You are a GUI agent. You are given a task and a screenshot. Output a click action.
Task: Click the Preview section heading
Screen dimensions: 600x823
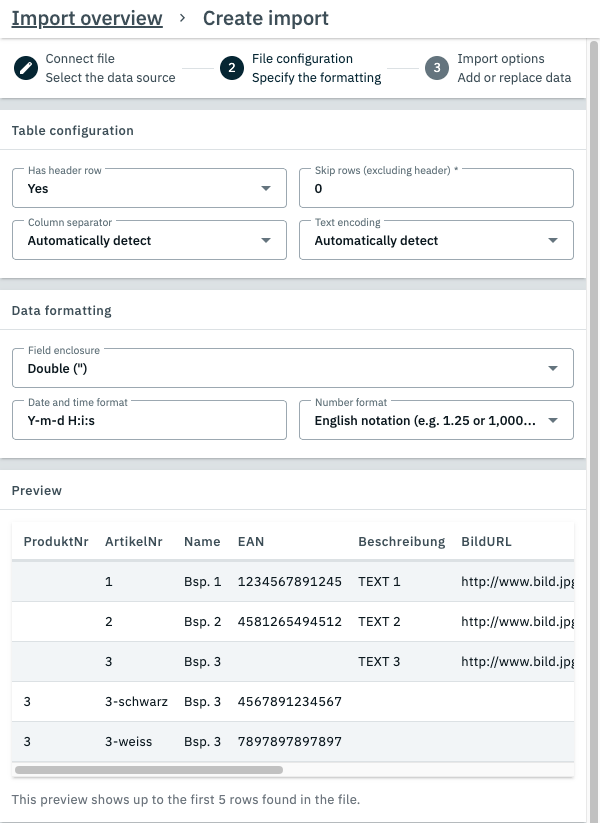[x=37, y=491]
